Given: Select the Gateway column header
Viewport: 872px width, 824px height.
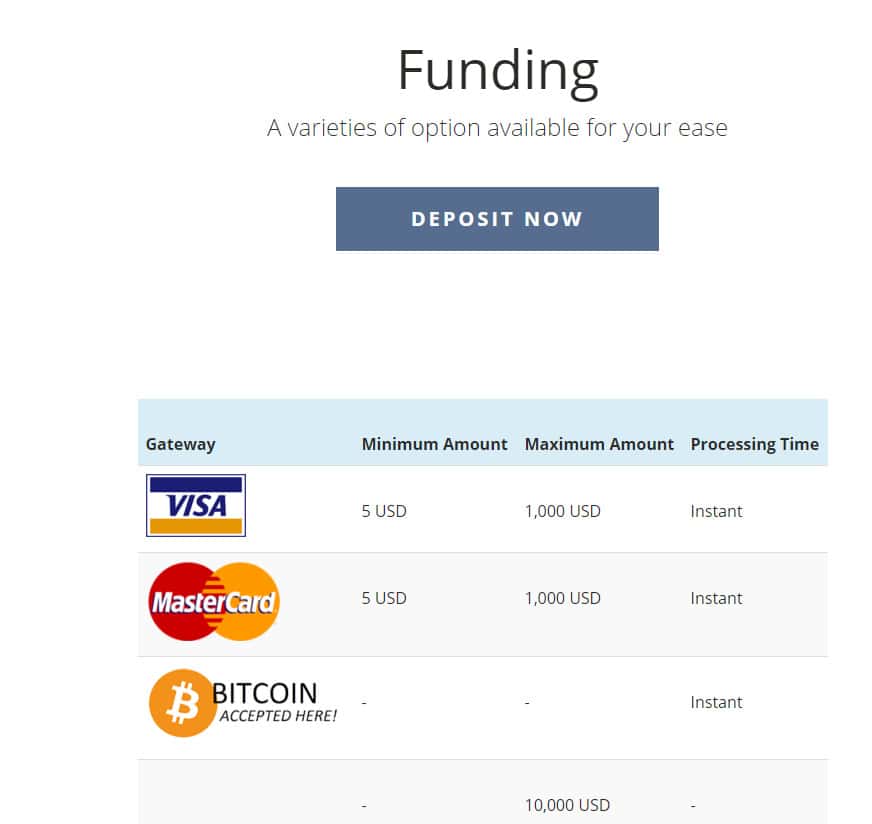Looking at the screenshot, I should click(180, 444).
